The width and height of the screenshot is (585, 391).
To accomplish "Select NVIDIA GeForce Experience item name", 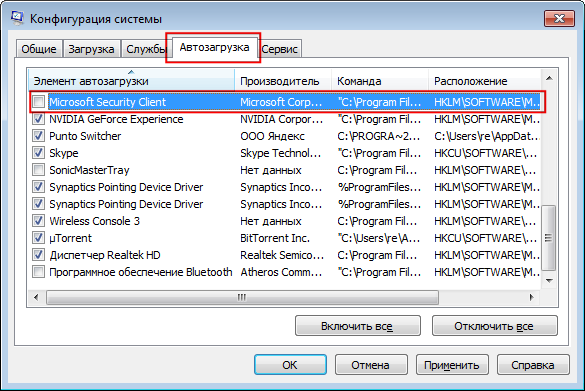I will pos(116,119).
